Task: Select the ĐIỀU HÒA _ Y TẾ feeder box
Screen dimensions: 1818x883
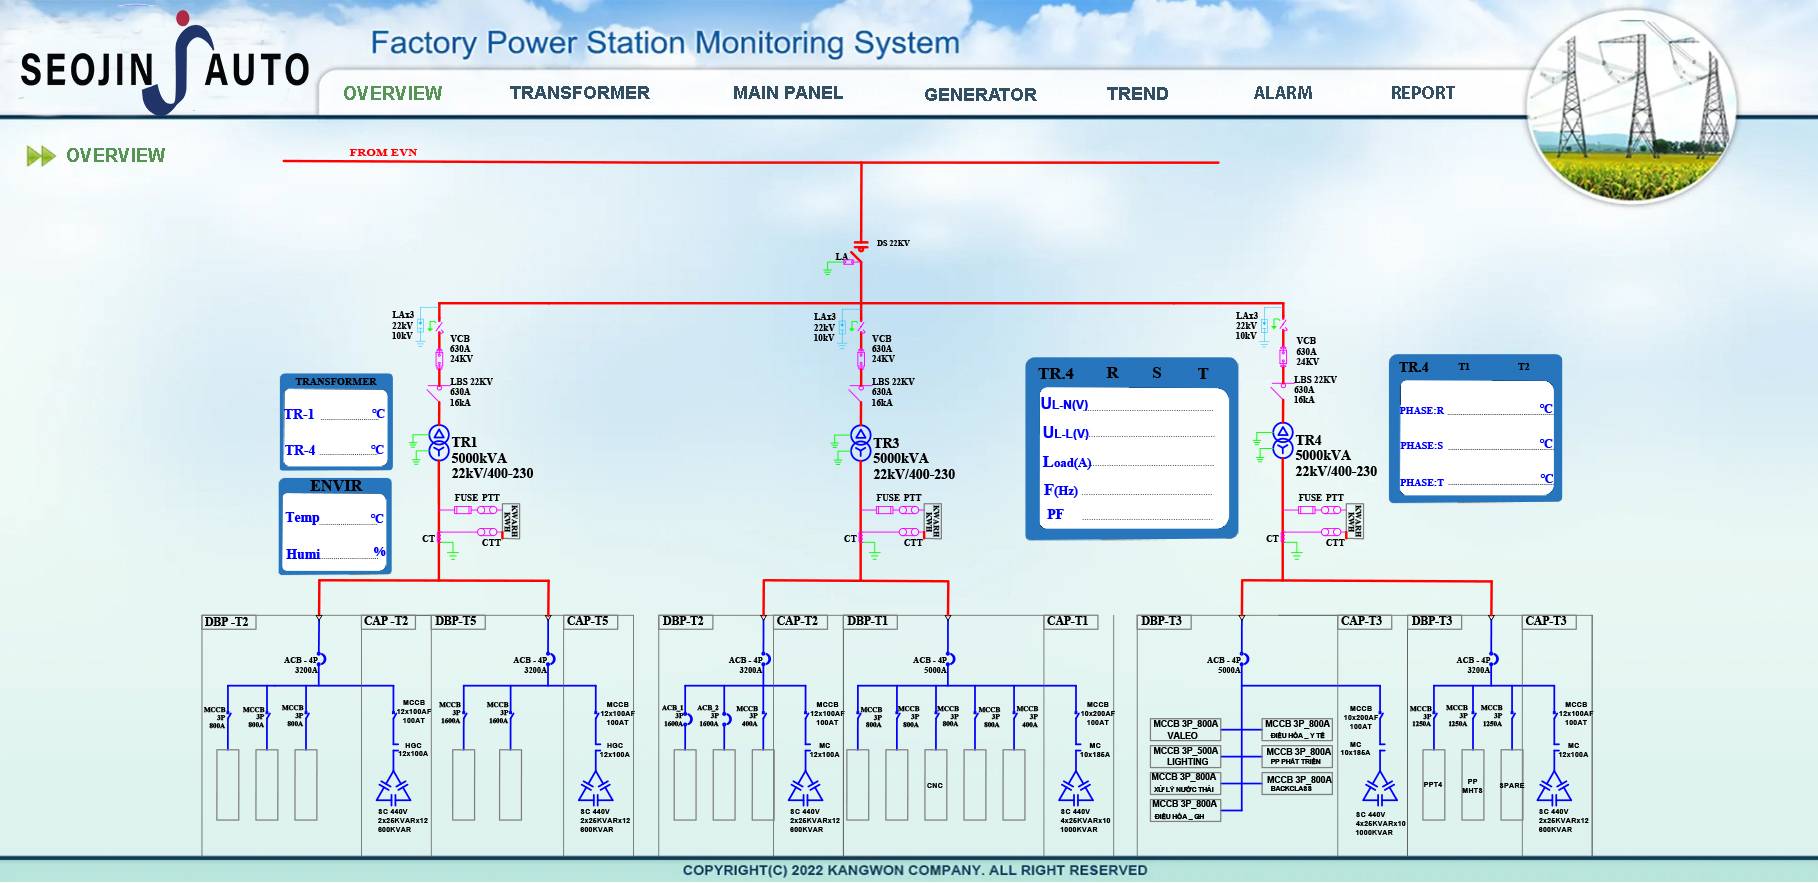Action: [x=1298, y=729]
